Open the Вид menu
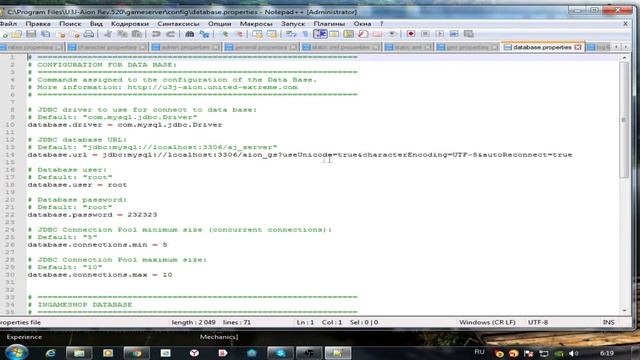This screenshot has width=640, height=360. pyautogui.click(x=96, y=24)
